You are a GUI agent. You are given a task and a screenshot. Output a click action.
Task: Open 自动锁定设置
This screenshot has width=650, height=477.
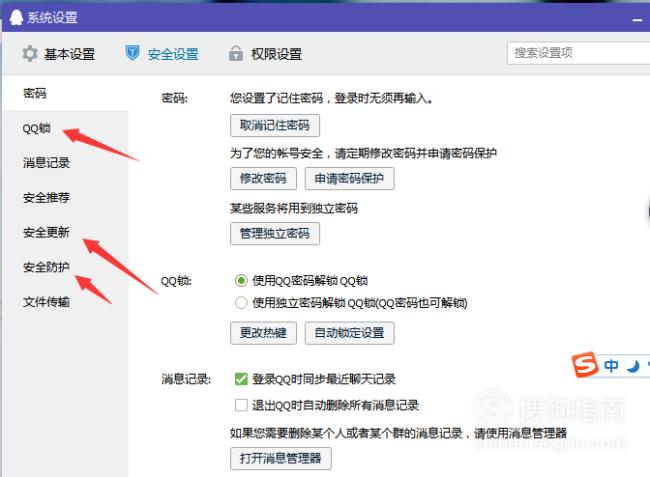pos(349,333)
